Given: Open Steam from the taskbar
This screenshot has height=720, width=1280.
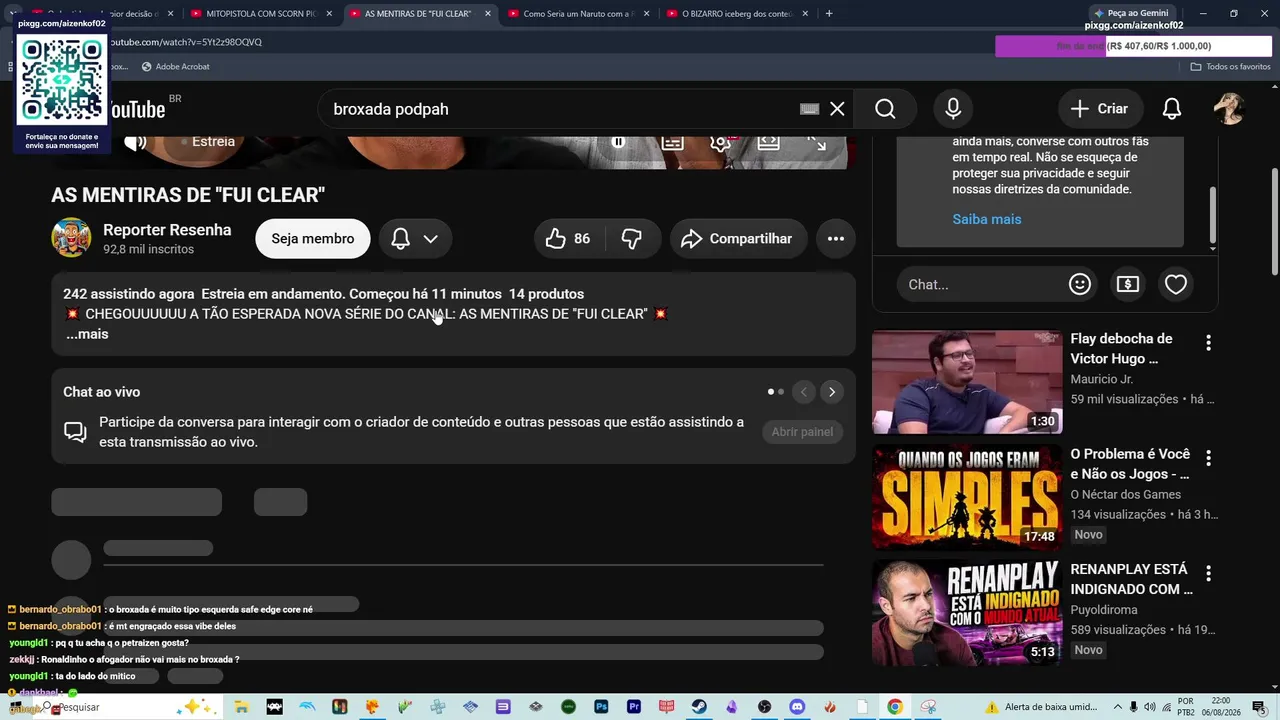Looking at the screenshot, I should 699,707.
